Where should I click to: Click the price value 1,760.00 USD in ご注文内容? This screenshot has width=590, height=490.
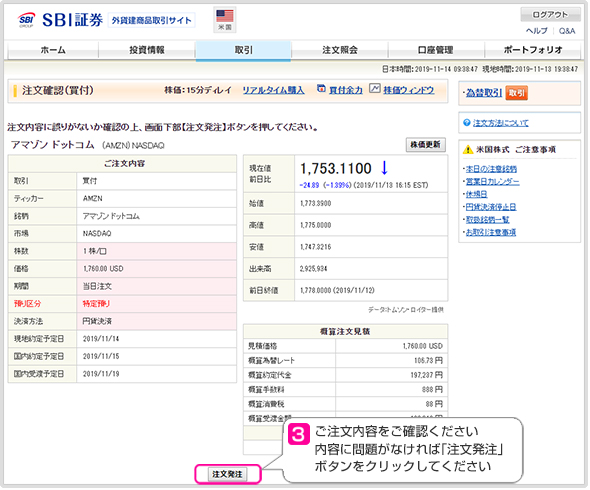103,269
